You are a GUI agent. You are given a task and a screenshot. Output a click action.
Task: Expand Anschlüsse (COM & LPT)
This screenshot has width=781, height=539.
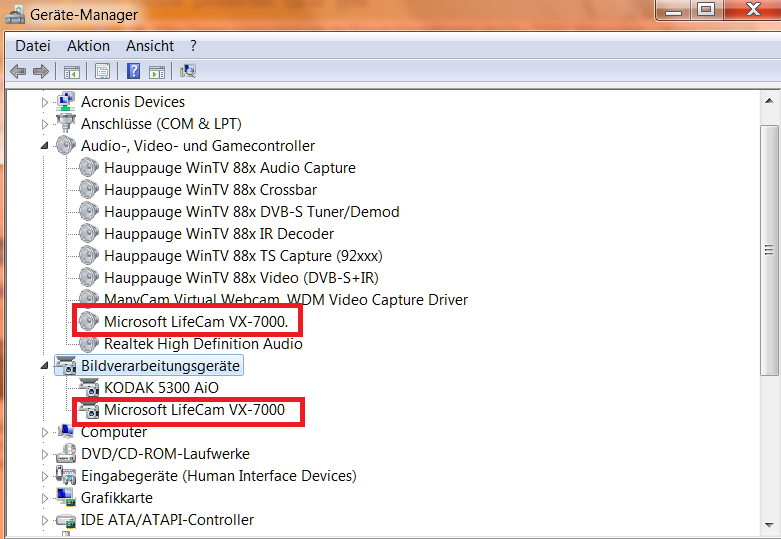pyautogui.click(x=44, y=125)
